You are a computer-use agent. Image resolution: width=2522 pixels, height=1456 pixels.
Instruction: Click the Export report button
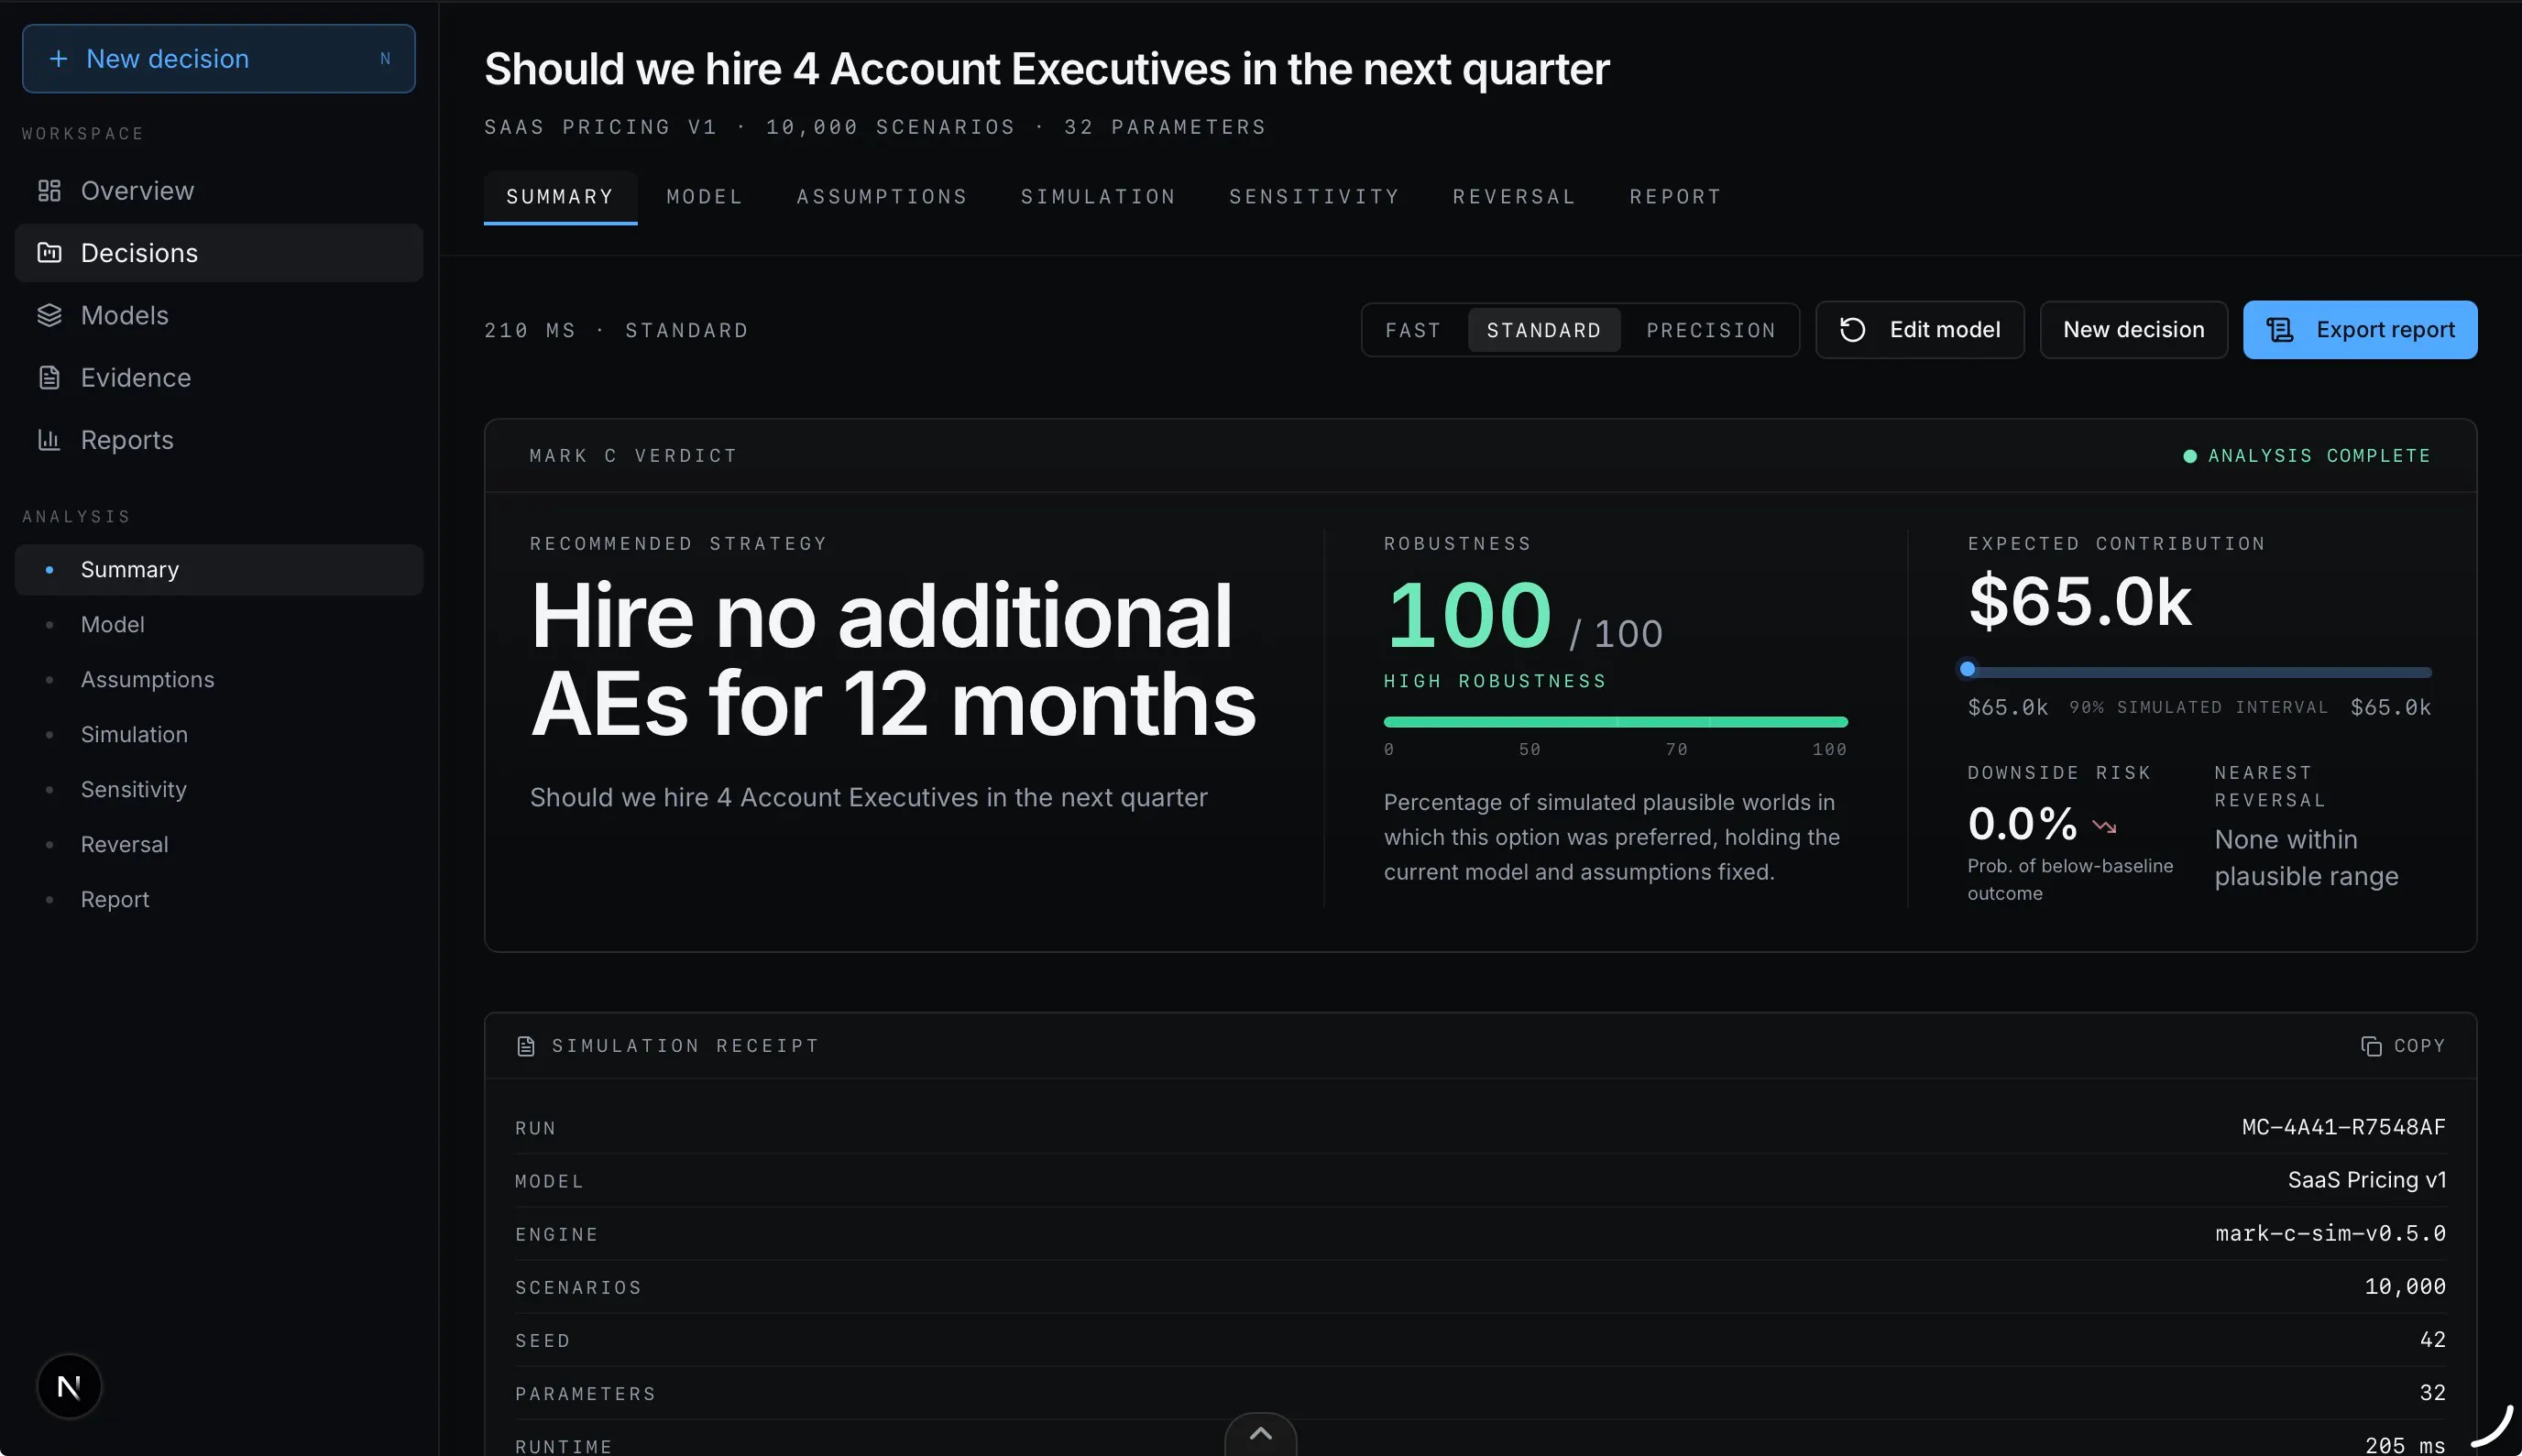click(2360, 330)
